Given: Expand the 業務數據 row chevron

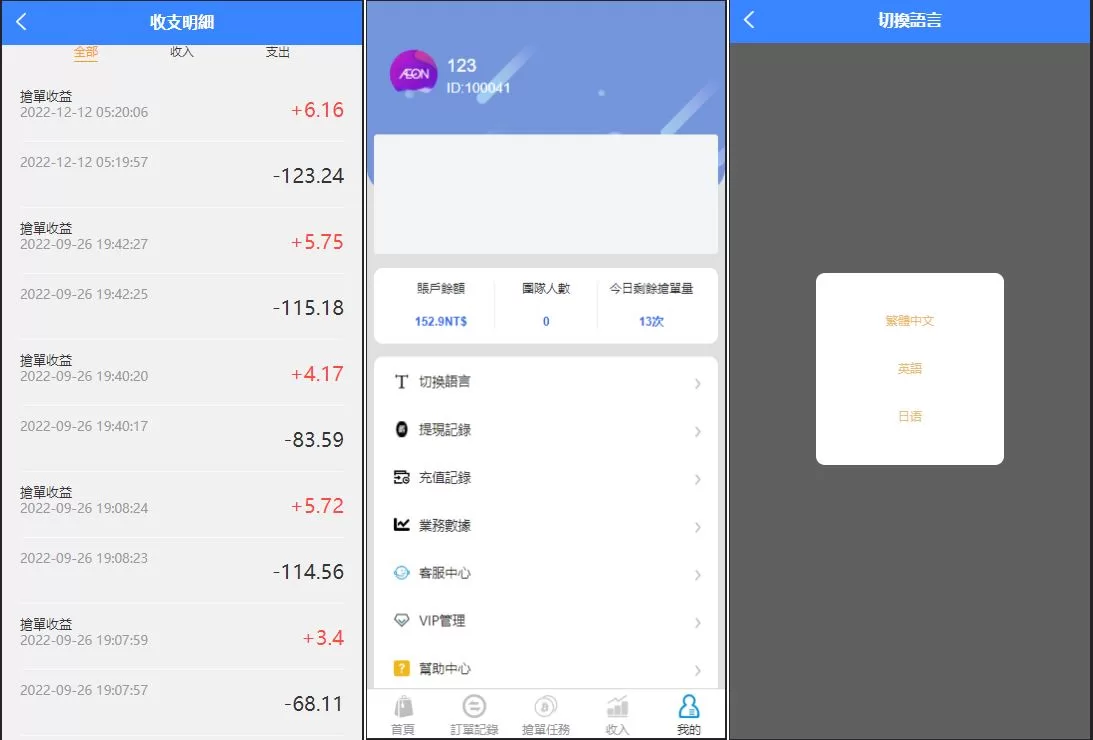Looking at the screenshot, I should coord(698,527).
